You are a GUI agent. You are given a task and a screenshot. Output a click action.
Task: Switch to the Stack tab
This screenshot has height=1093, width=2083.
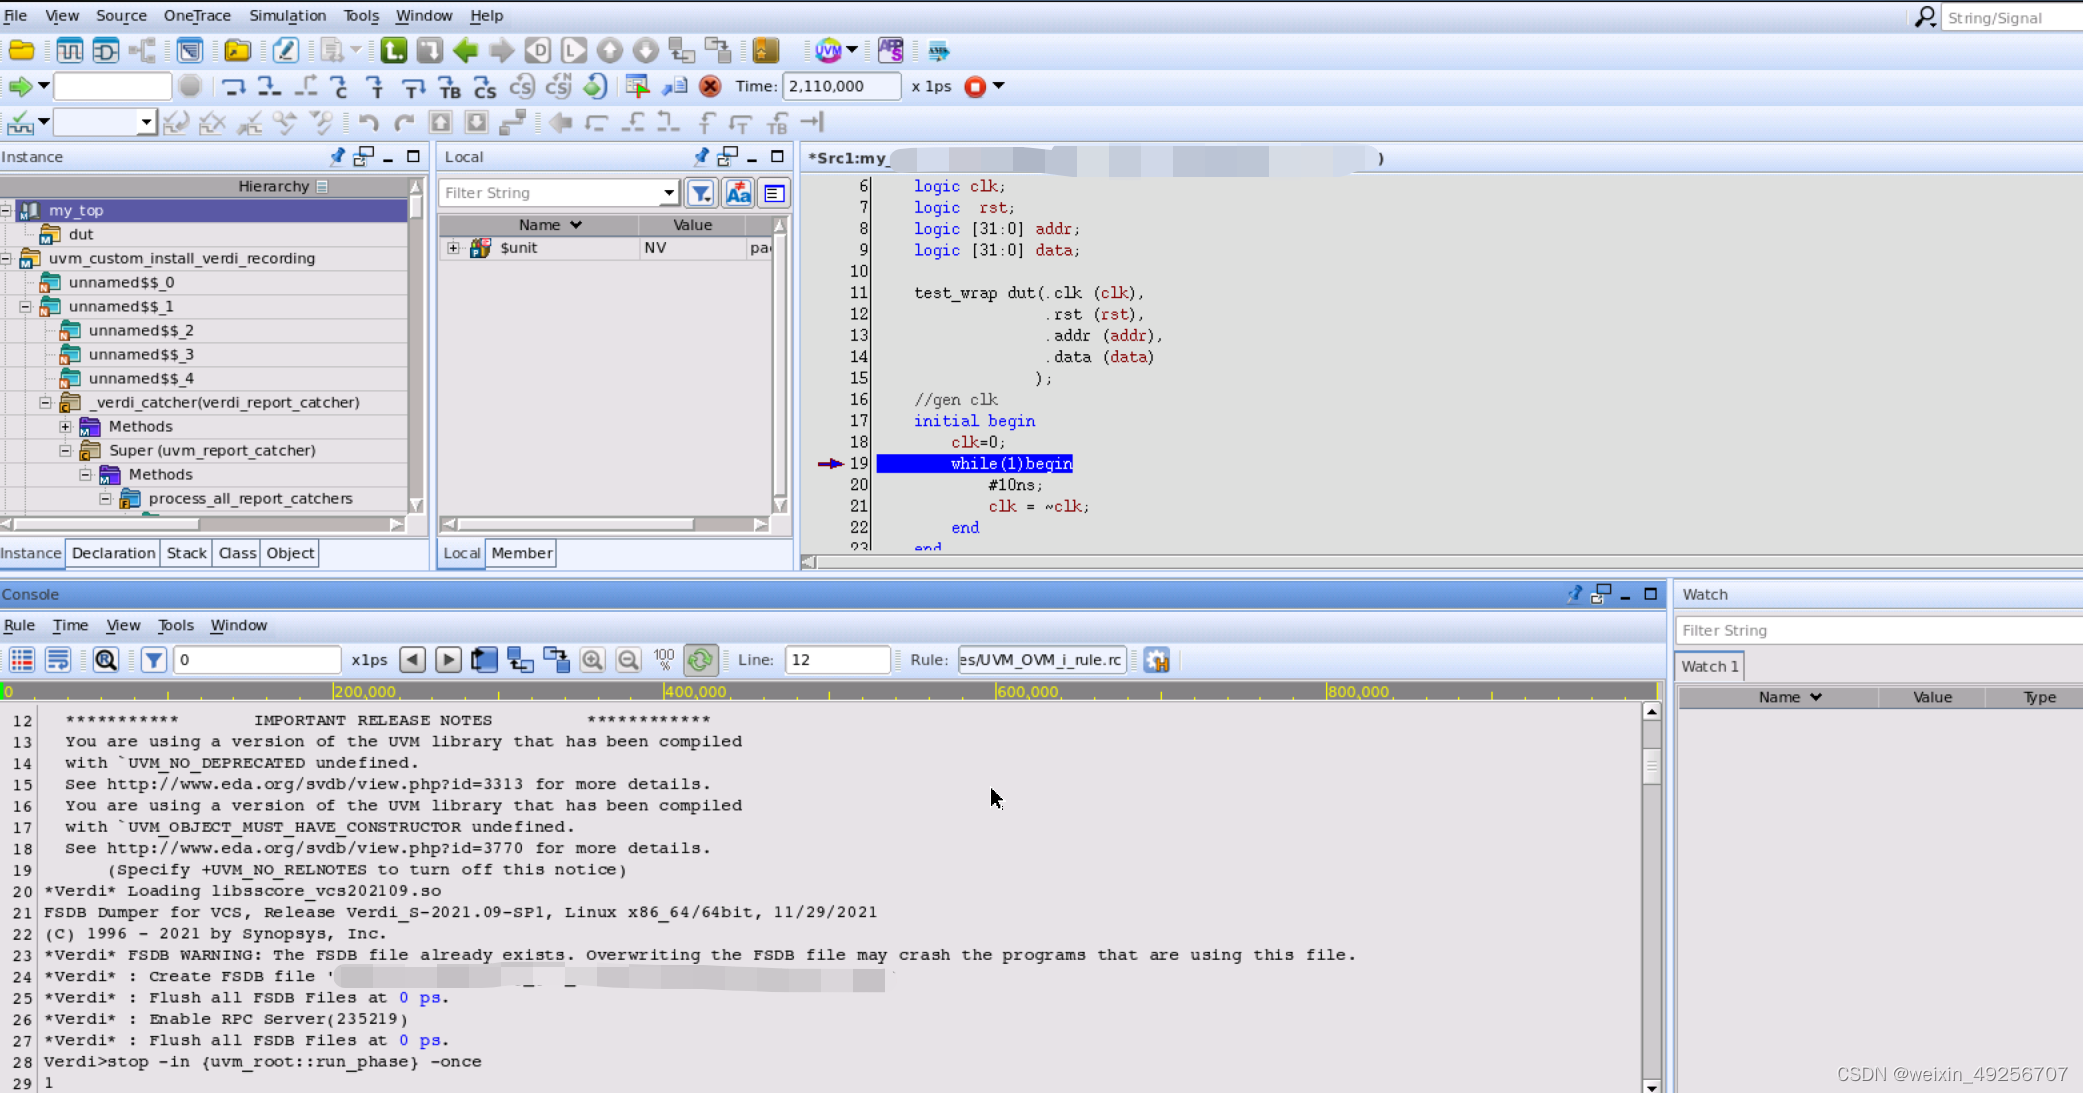(x=186, y=553)
